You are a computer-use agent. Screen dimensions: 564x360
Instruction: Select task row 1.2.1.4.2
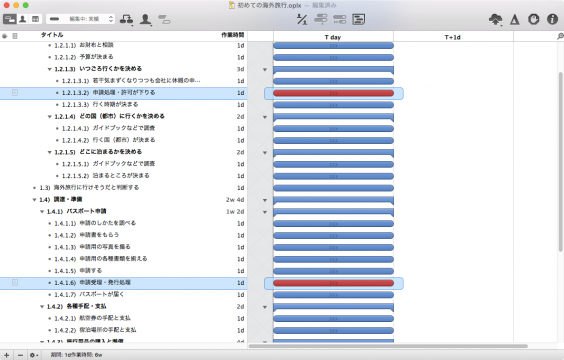pos(123,140)
